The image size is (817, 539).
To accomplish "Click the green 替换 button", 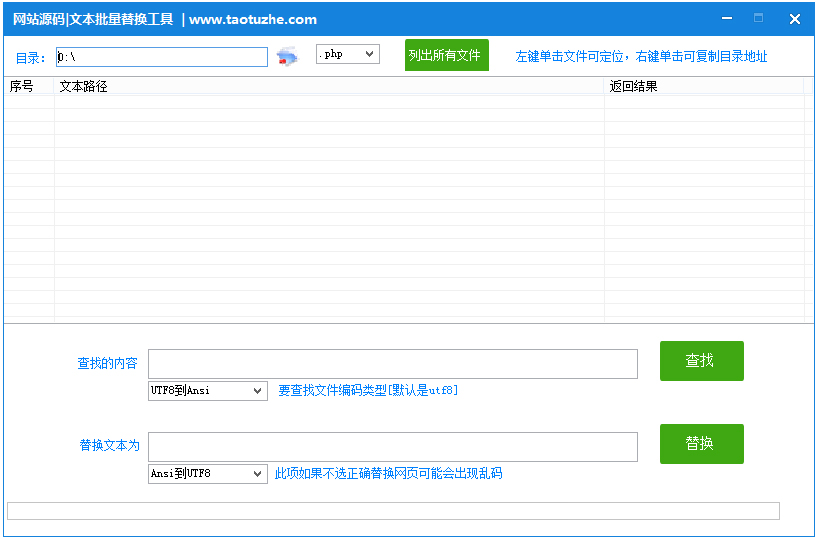I will tap(701, 444).
